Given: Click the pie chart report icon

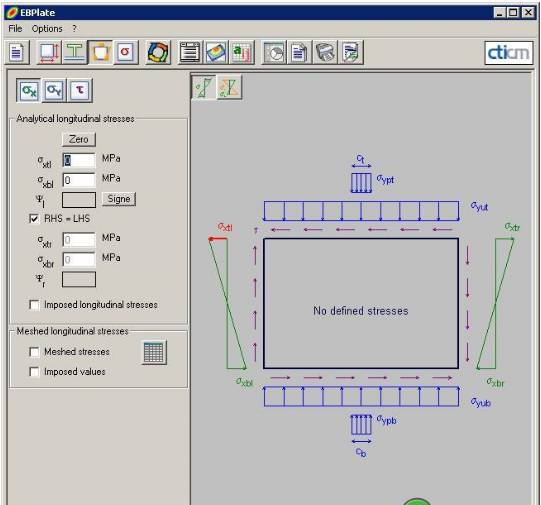Looking at the screenshot, I should coord(274,52).
